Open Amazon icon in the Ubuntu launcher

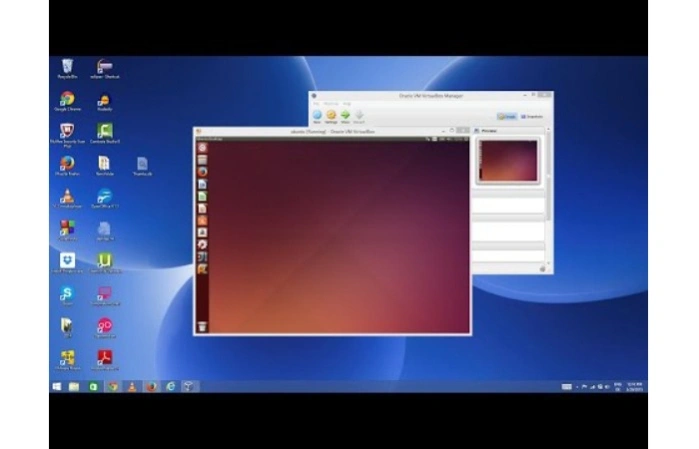(202, 232)
